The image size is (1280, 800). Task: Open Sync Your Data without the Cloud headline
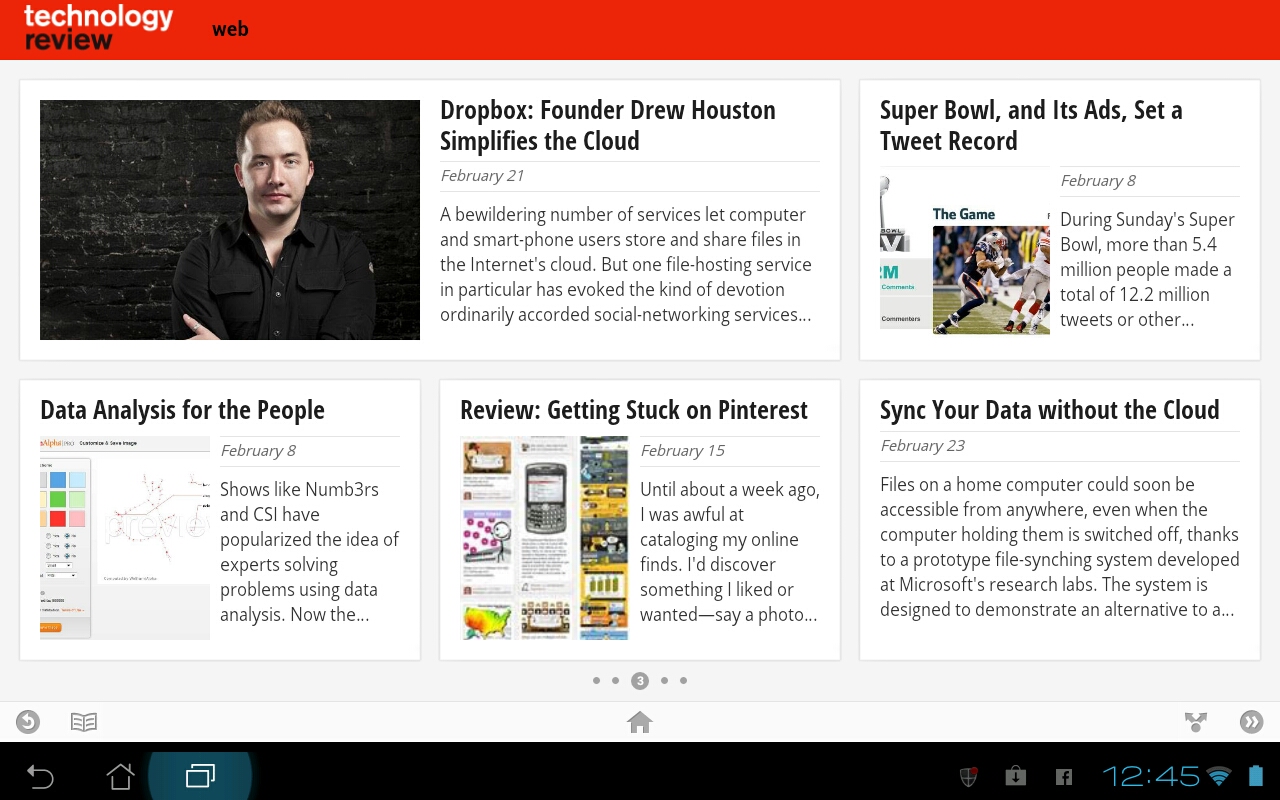click(1050, 410)
